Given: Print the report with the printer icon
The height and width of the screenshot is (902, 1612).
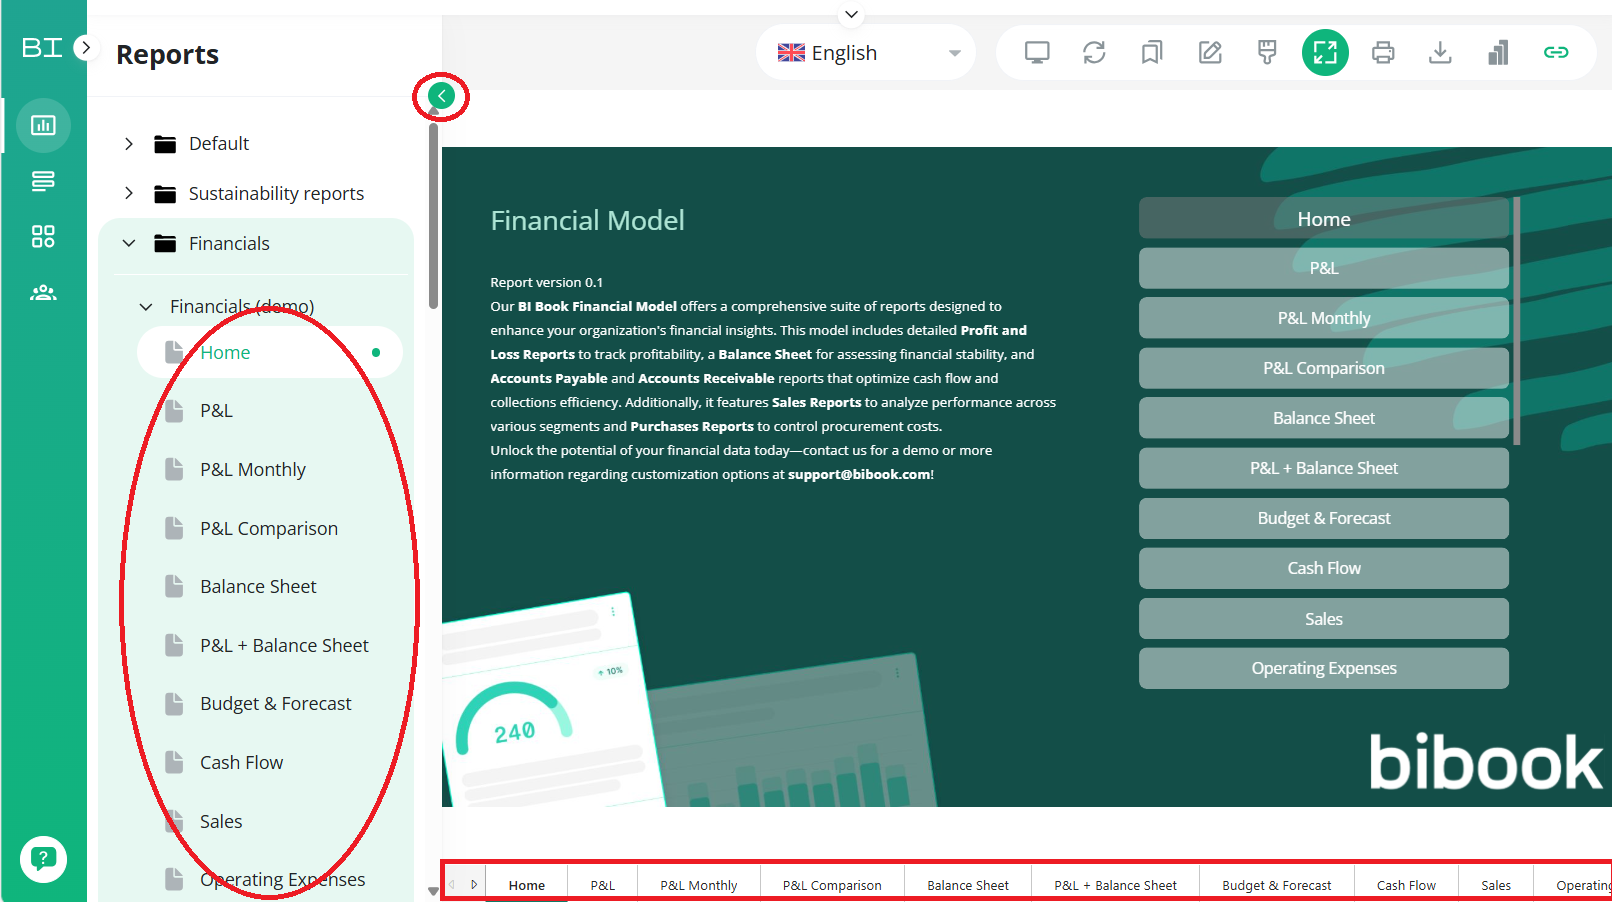Looking at the screenshot, I should (x=1383, y=52).
